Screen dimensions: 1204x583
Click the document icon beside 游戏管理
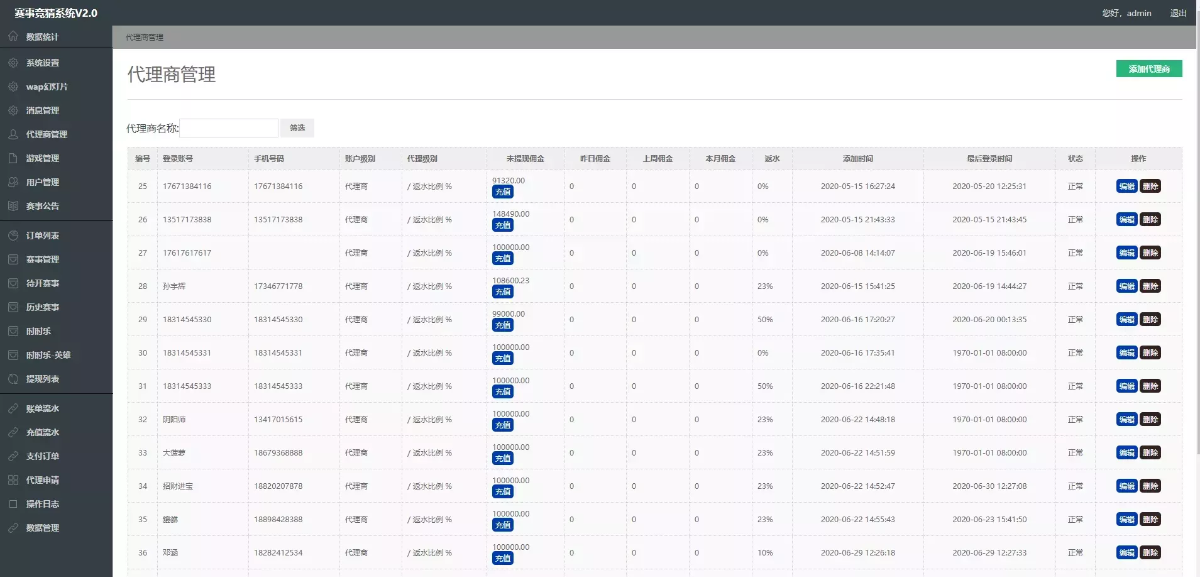coord(13,159)
